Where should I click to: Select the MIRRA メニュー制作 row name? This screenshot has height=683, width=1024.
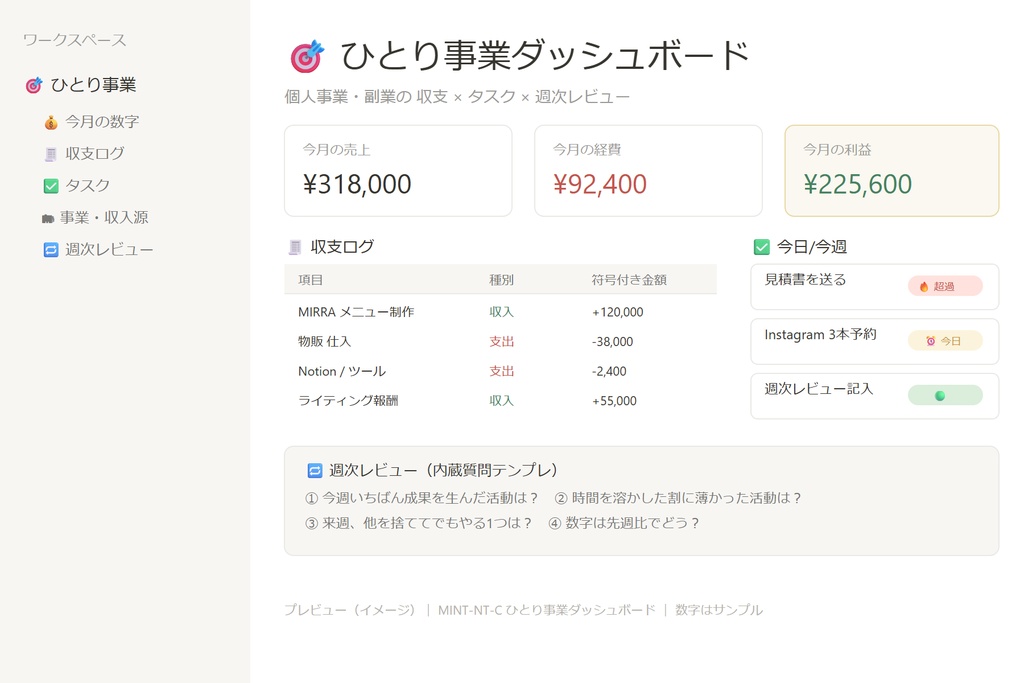[356, 312]
